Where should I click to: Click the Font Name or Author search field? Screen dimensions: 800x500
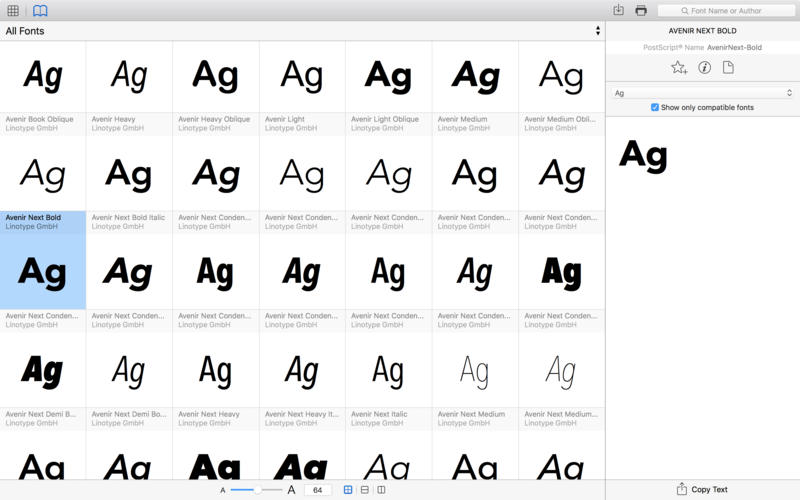pos(725,10)
